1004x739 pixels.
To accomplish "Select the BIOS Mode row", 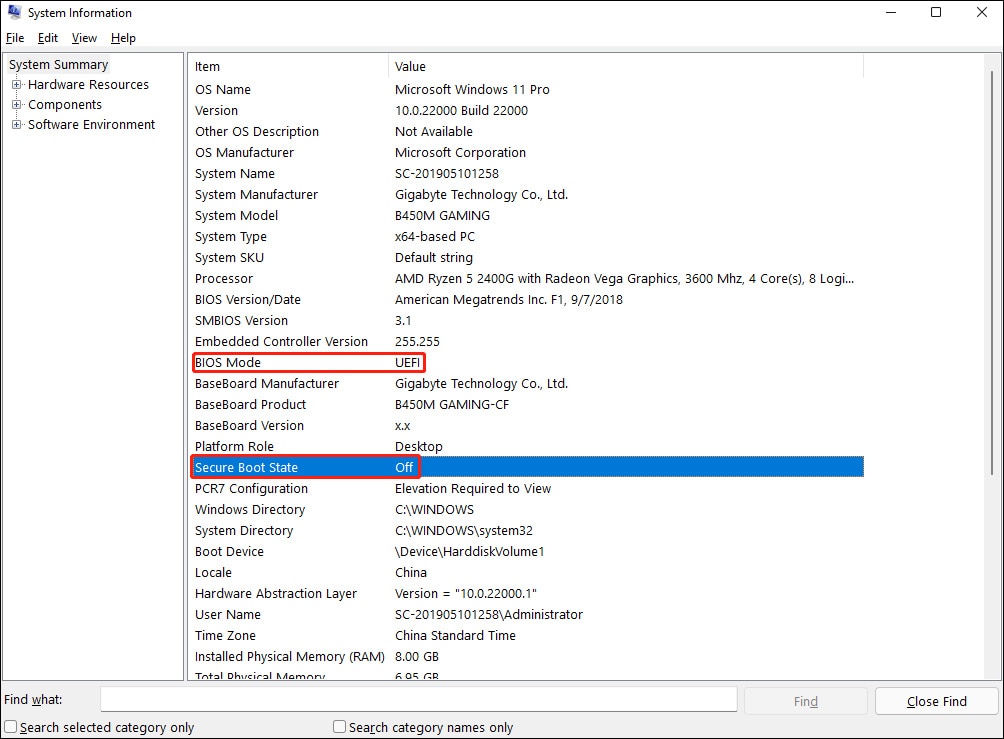I will (527, 362).
